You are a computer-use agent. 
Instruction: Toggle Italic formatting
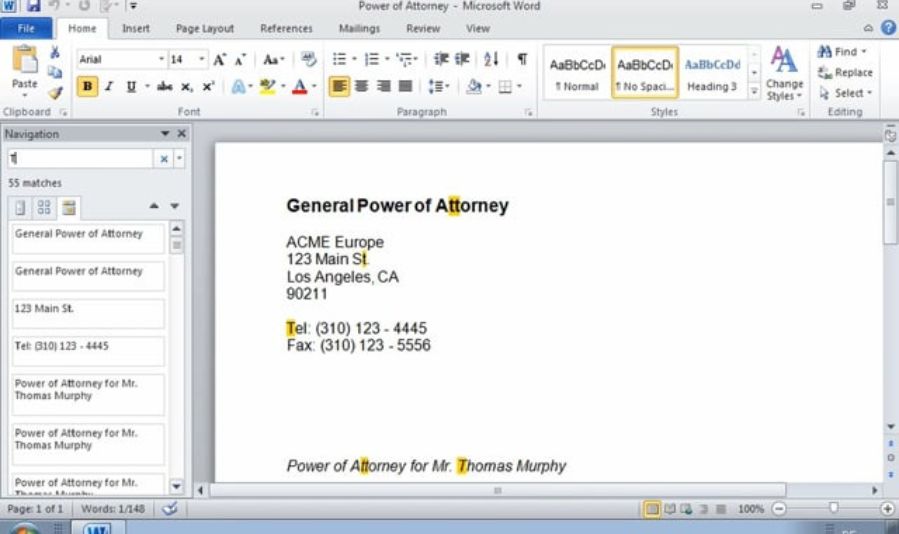[109, 87]
